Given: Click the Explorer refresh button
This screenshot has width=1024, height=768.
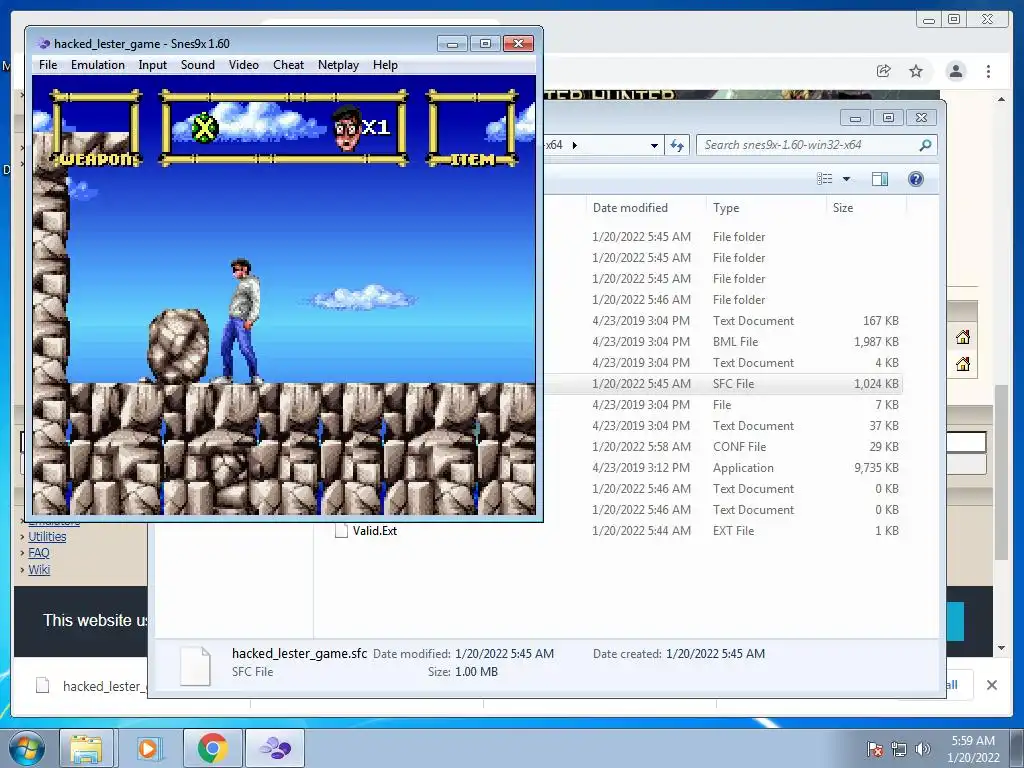Looking at the screenshot, I should click(x=677, y=145).
